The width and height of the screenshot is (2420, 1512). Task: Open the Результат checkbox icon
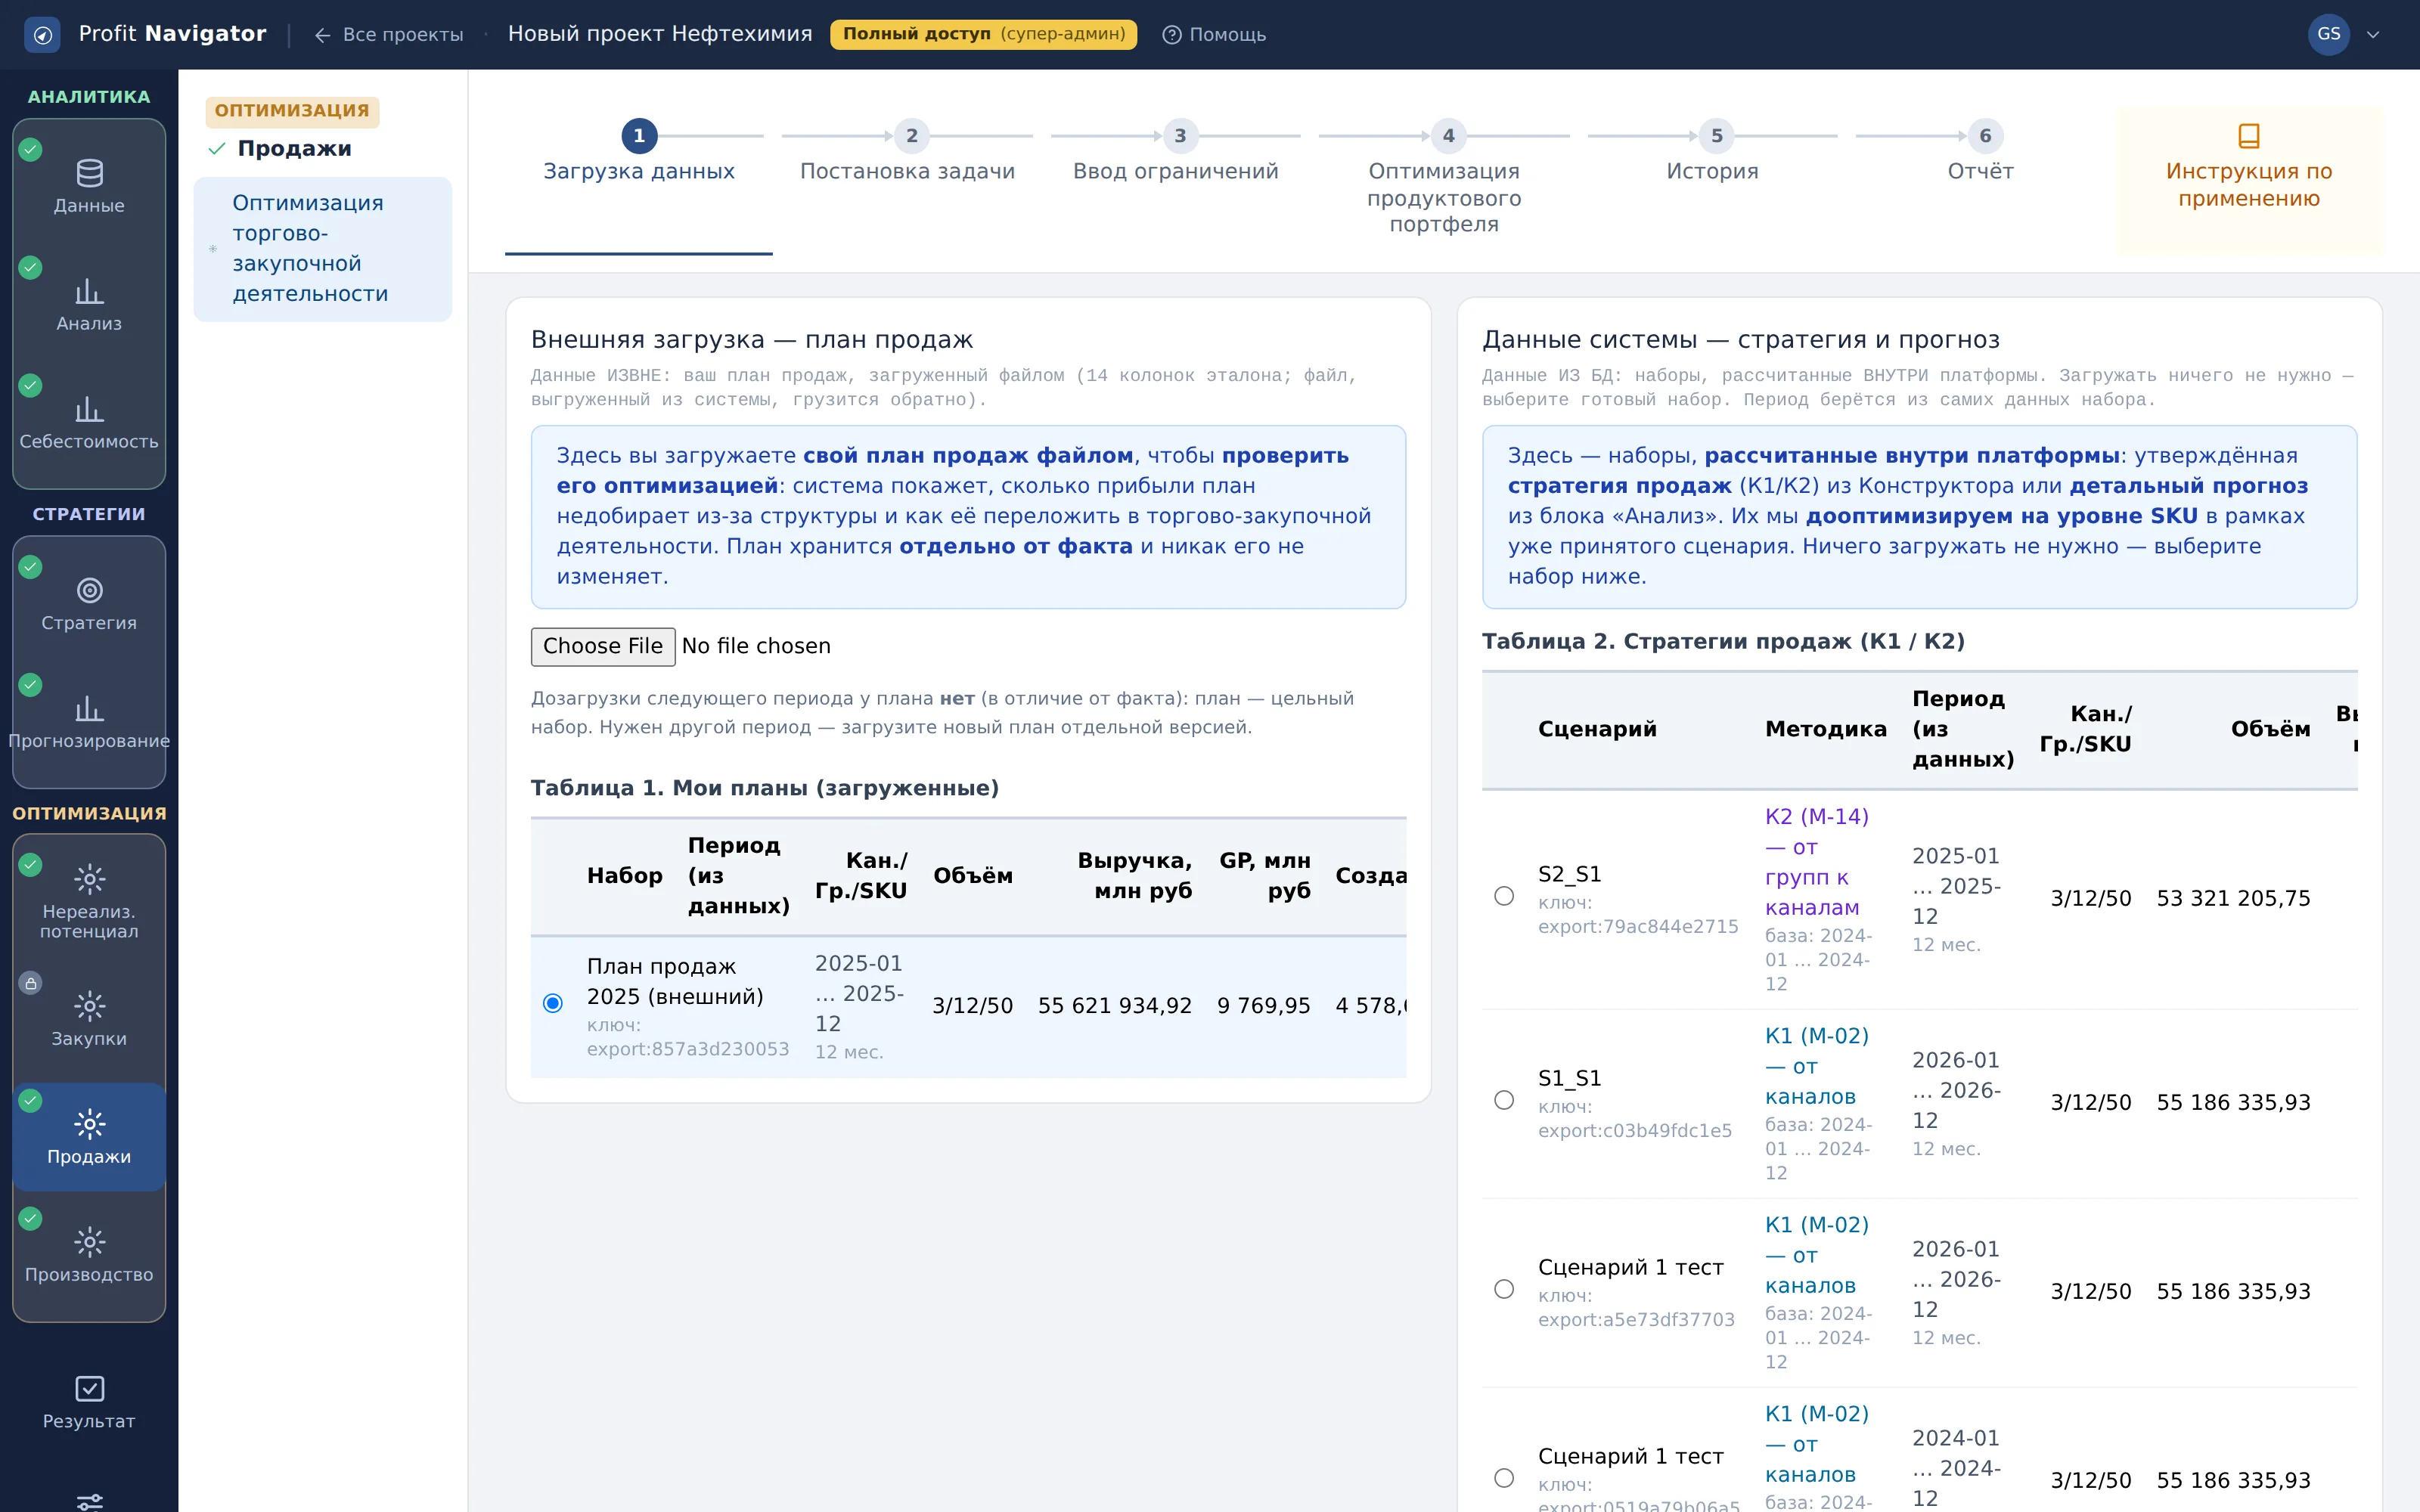(89, 1388)
